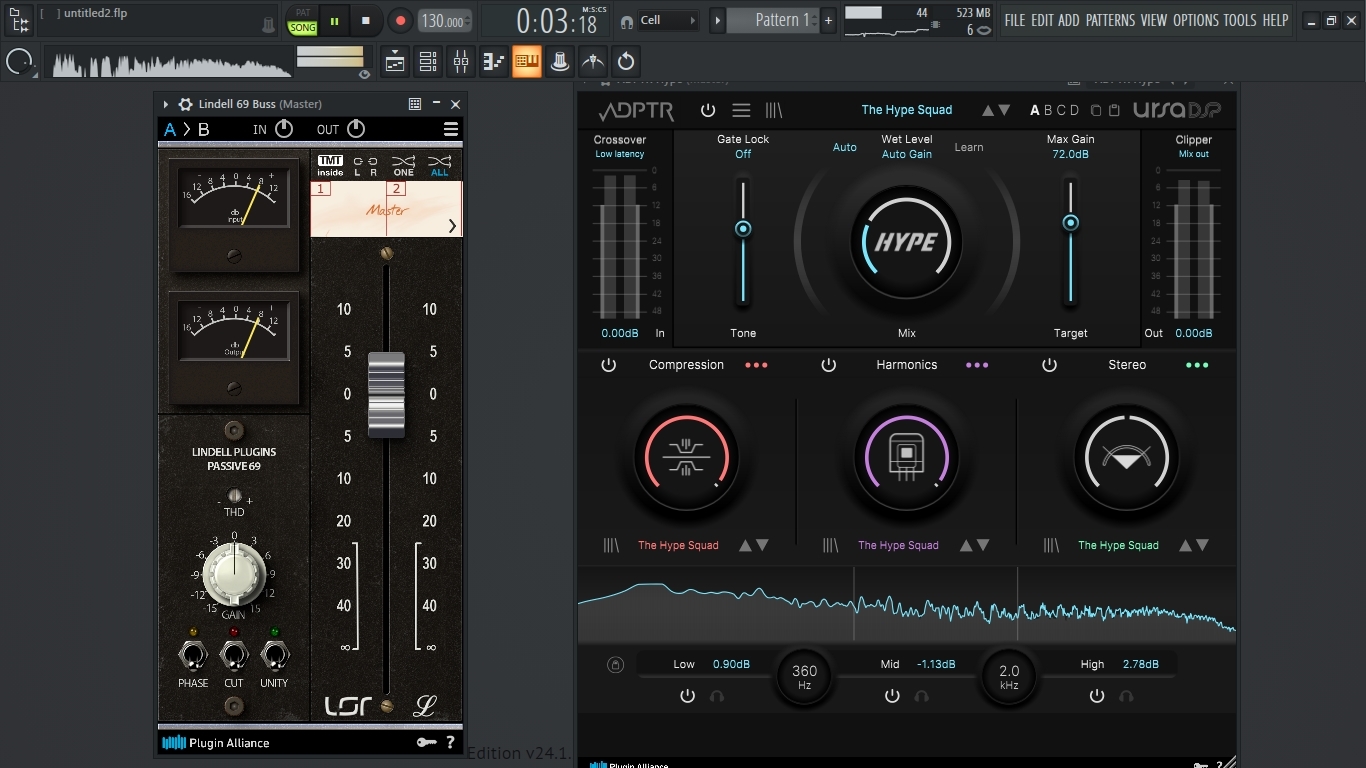Open ADPTR Hype hamburger menu
The image size is (1366, 768).
(741, 110)
